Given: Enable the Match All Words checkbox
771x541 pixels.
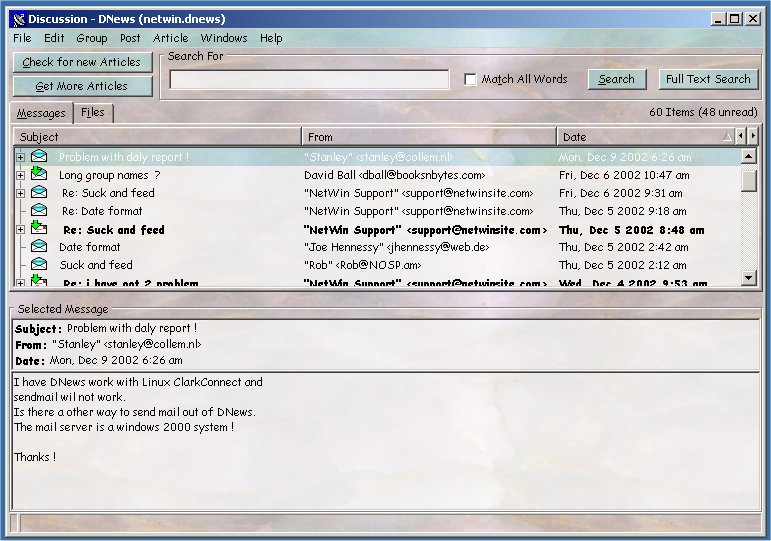Looking at the screenshot, I should [470, 79].
